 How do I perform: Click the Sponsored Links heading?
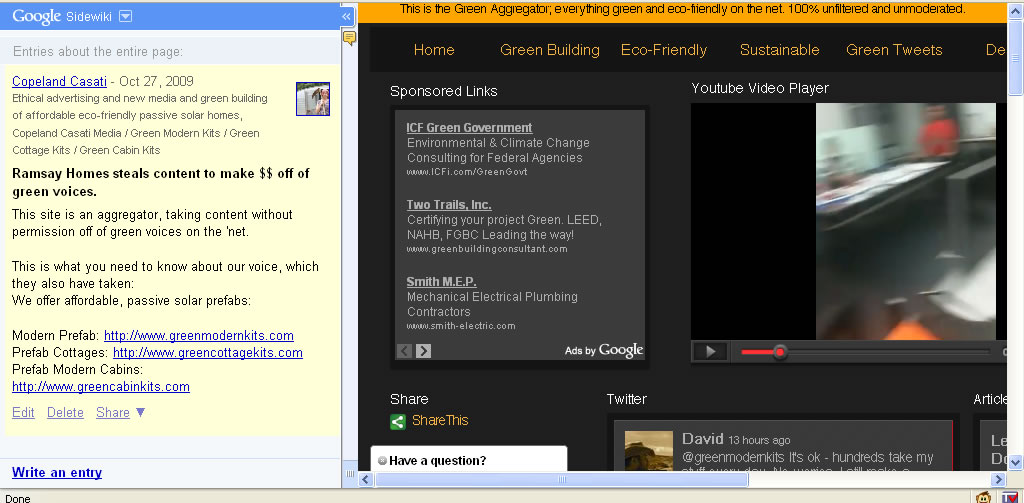pos(443,91)
